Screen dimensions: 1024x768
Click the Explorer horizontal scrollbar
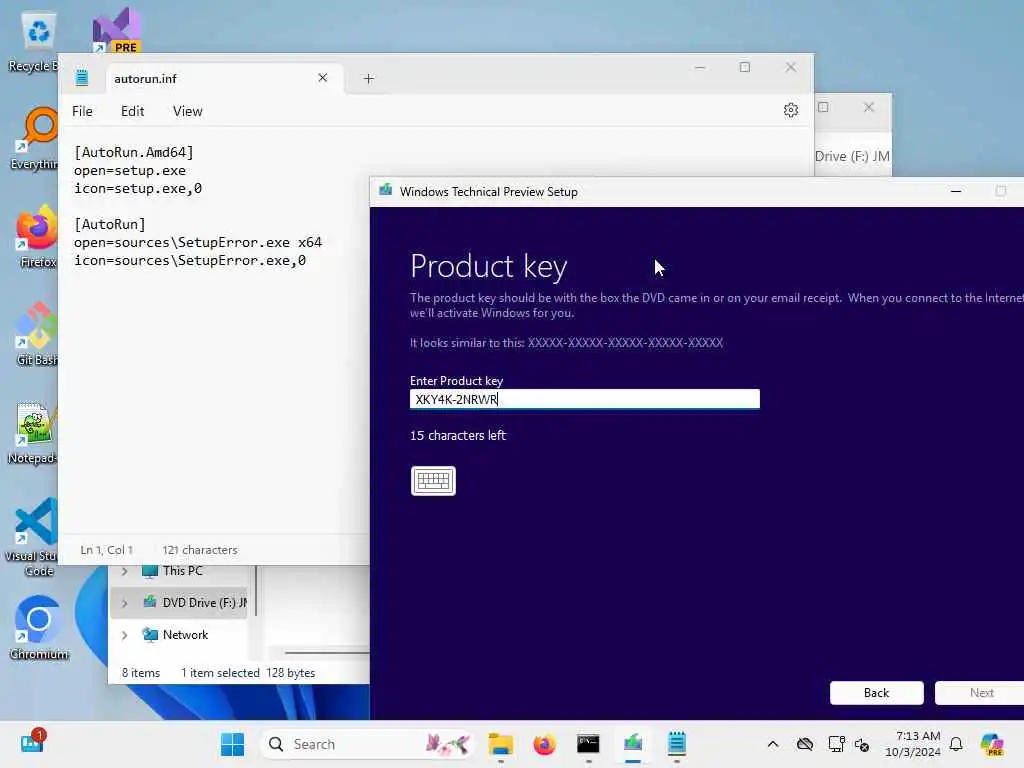(327, 652)
